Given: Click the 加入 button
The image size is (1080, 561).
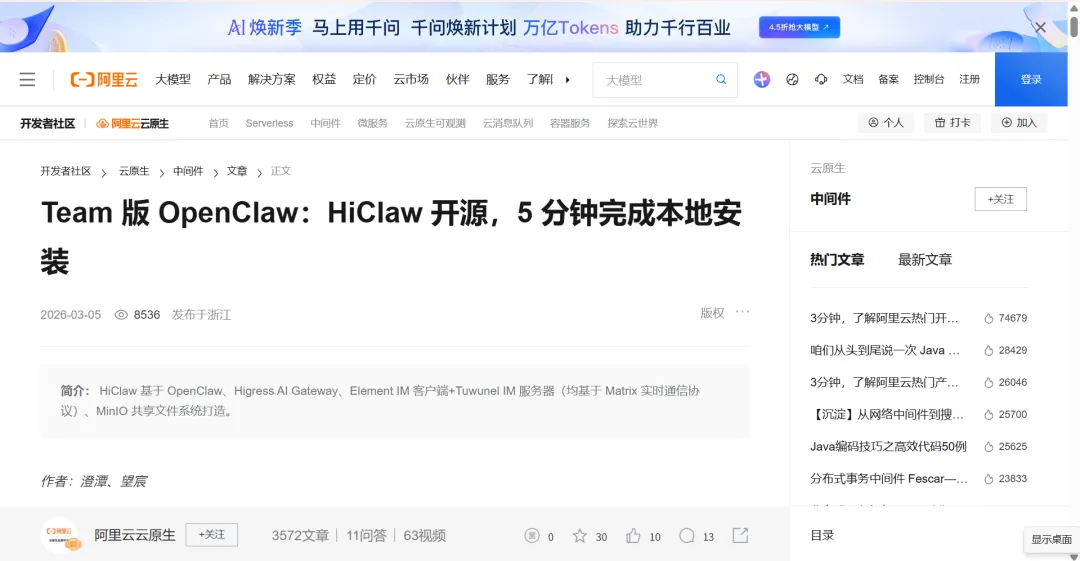Looking at the screenshot, I should click(1019, 123).
